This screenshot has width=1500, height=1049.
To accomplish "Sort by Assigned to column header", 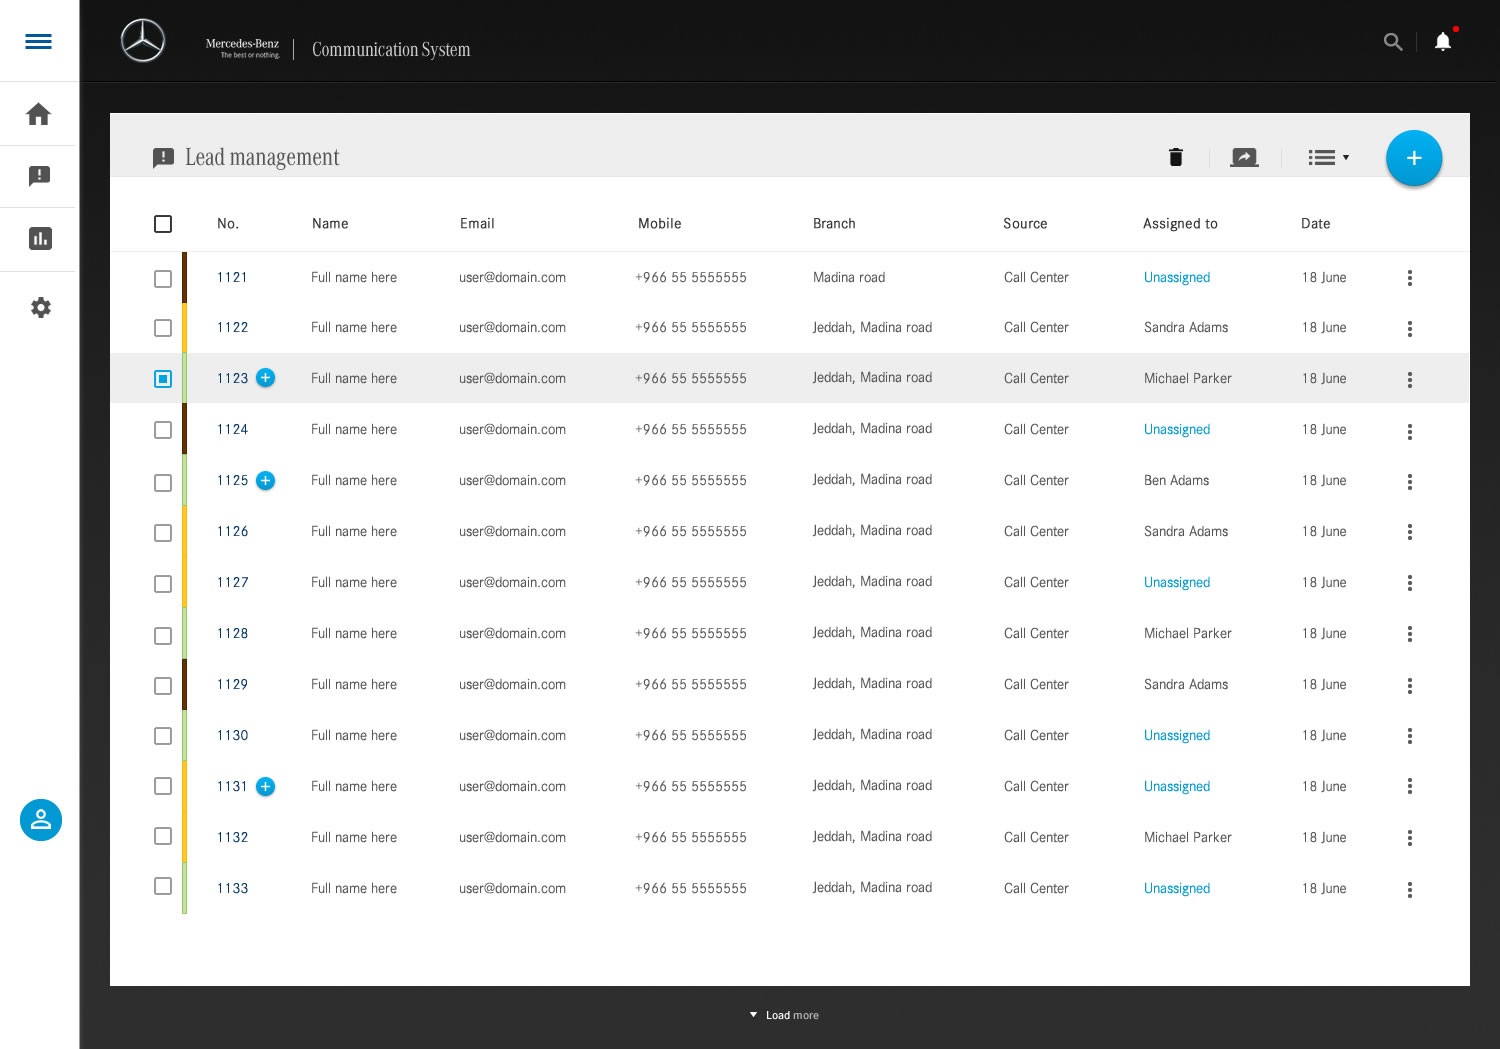I will (1180, 223).
